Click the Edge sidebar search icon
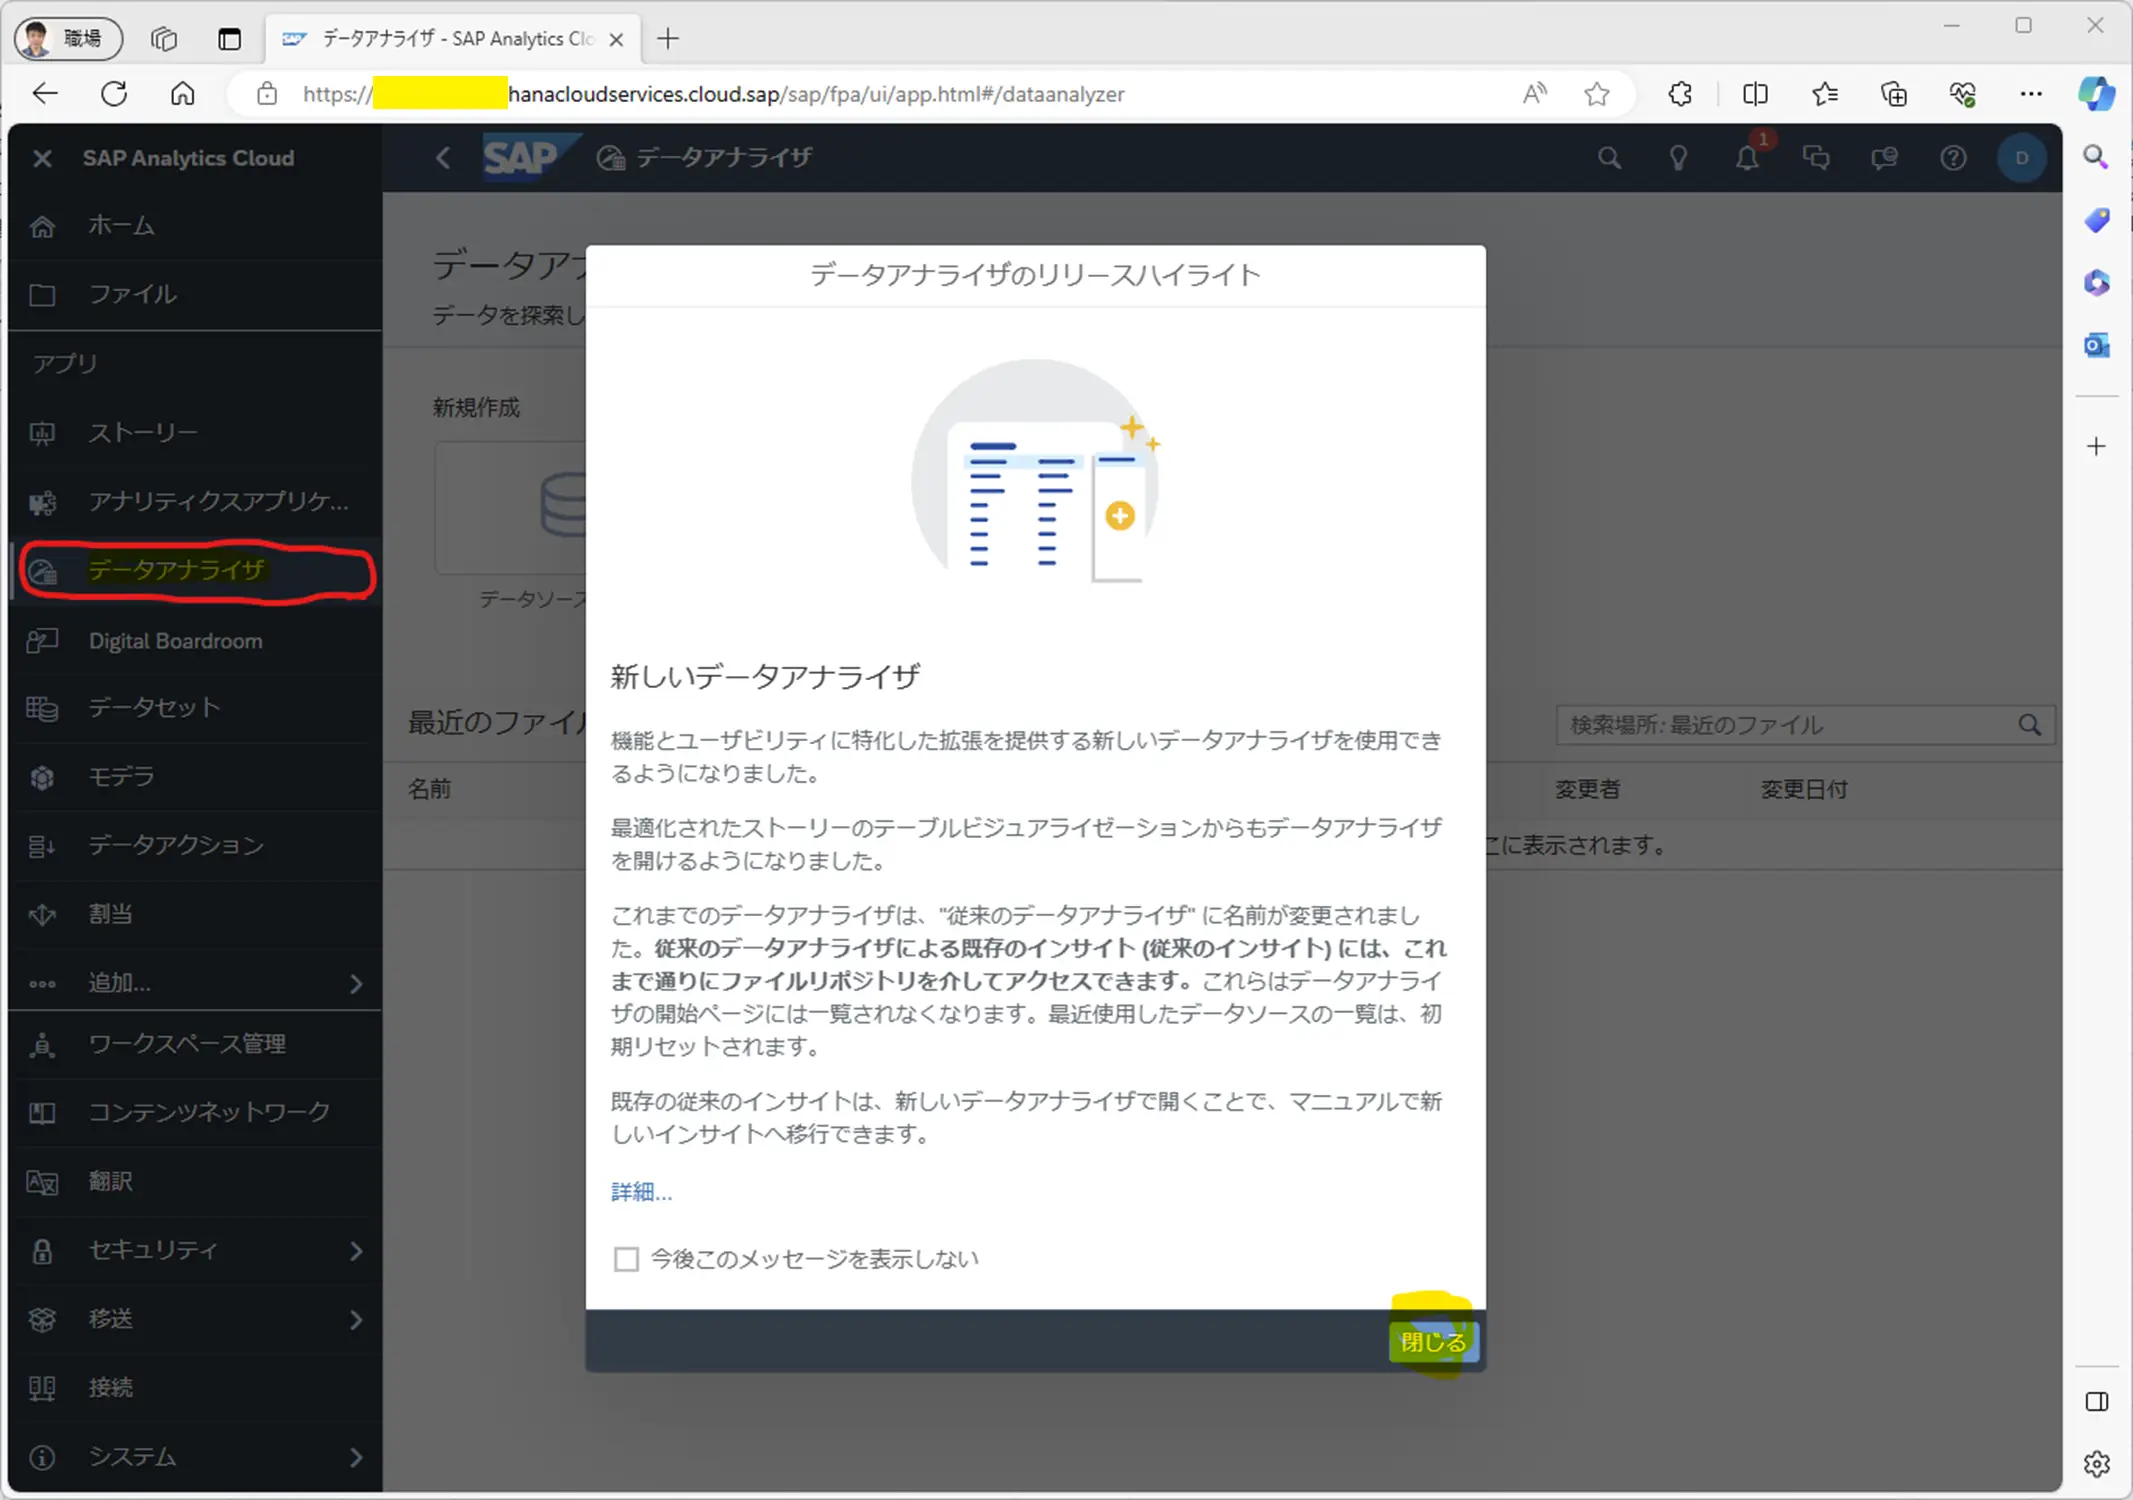This screenshot has width=2133, height=1500. [x=2097, y=157]
